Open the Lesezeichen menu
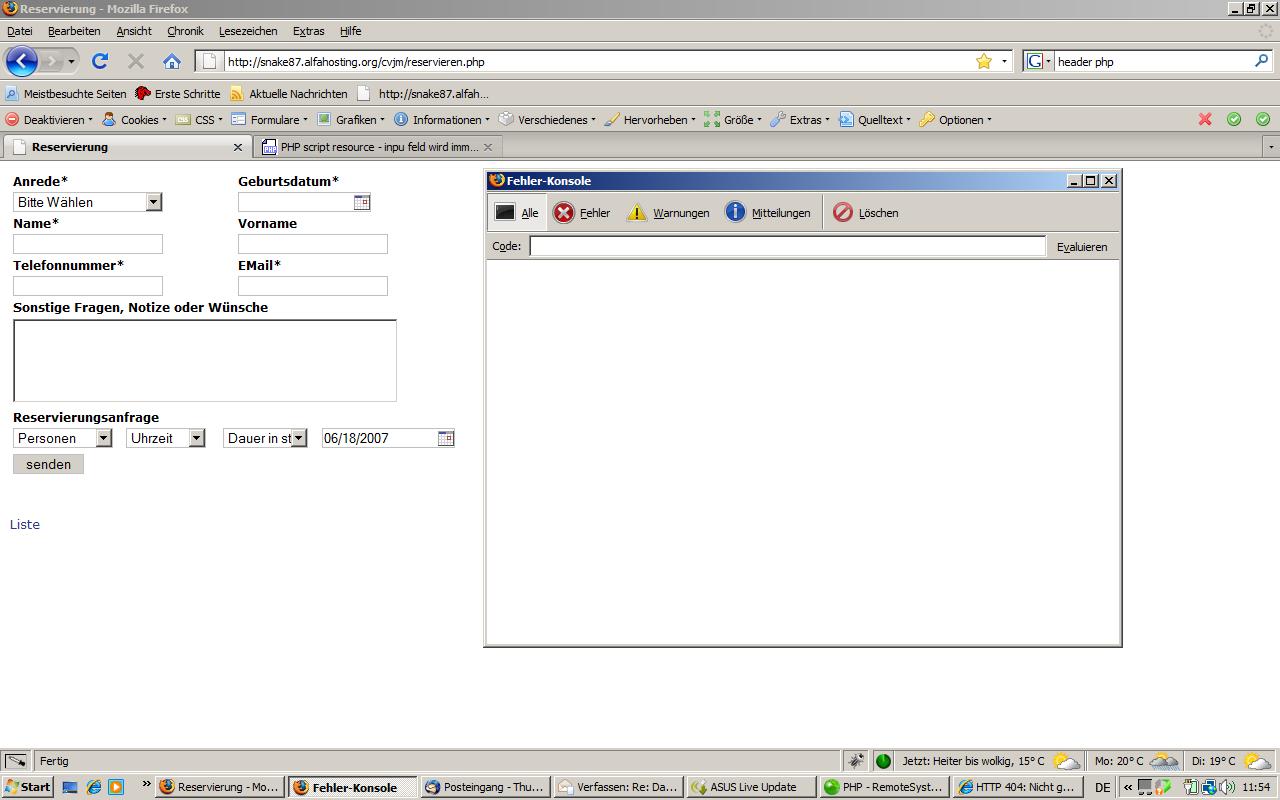 (248, 31)
